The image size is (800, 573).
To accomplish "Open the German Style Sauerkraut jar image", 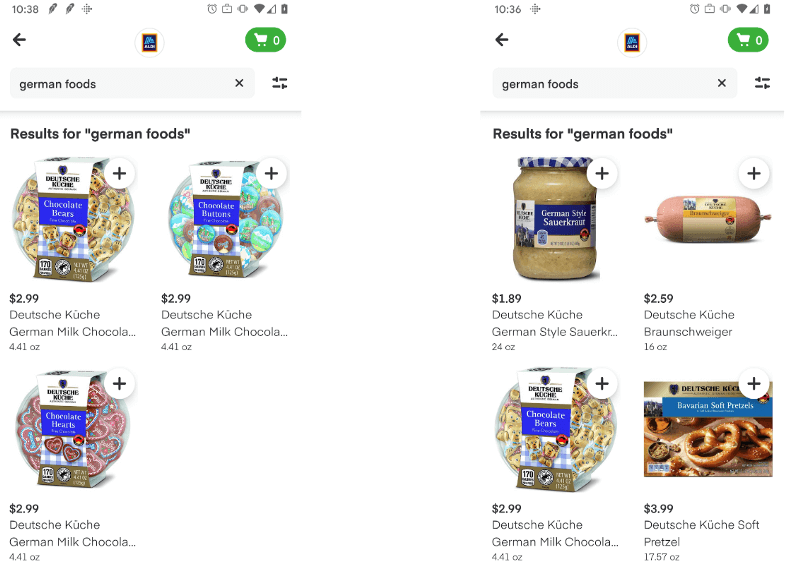I will click(x=553, y=220).
